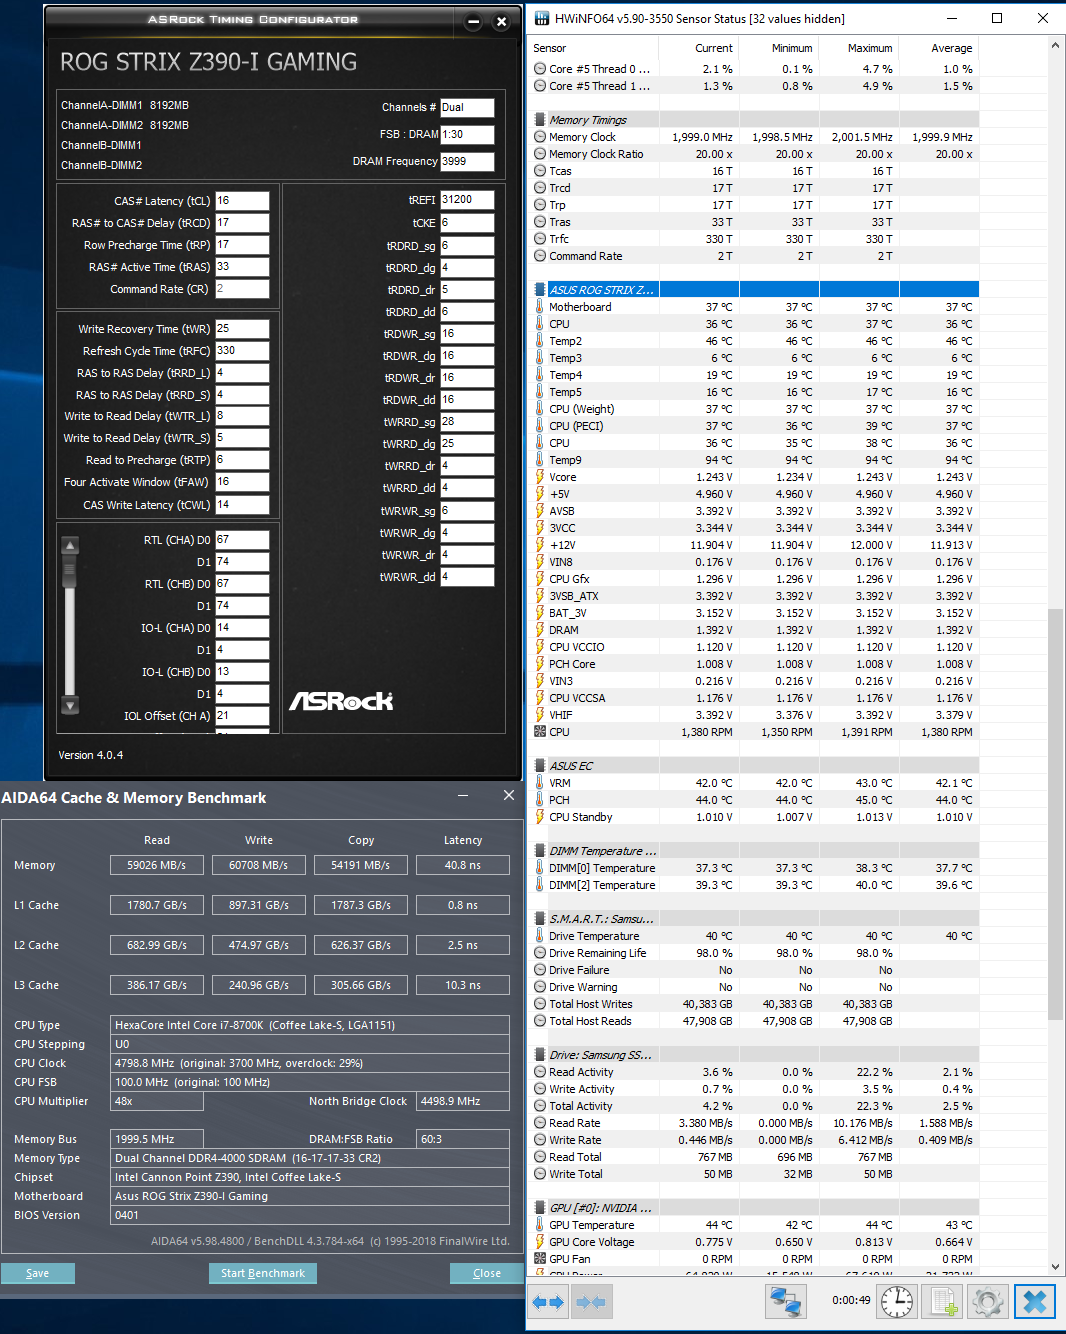Select the GPU [#0]: NVIDIA group header
Screen dimensions: 1066x1334
(x=755, y=1208)
